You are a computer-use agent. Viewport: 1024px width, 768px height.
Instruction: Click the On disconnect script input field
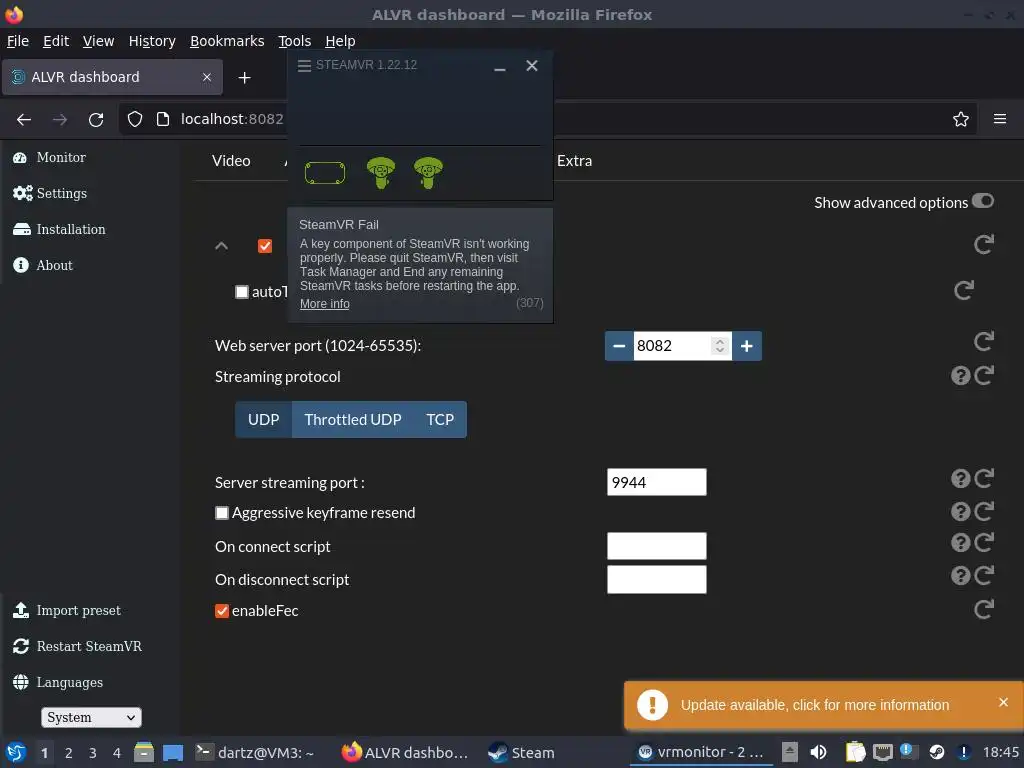pyautogui.click(x=656, y=580)
